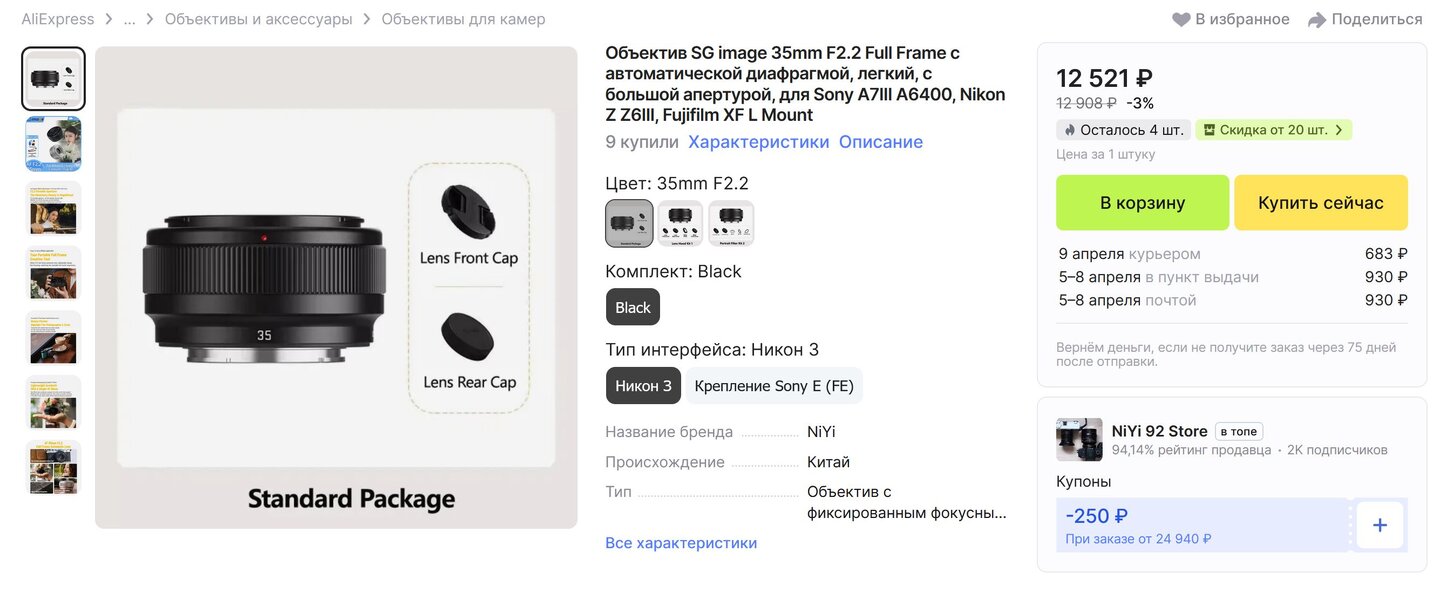This screenshot has width=1447, height=600.
Task: Choose the Nikon Z interface option
Action: [643, 386]
